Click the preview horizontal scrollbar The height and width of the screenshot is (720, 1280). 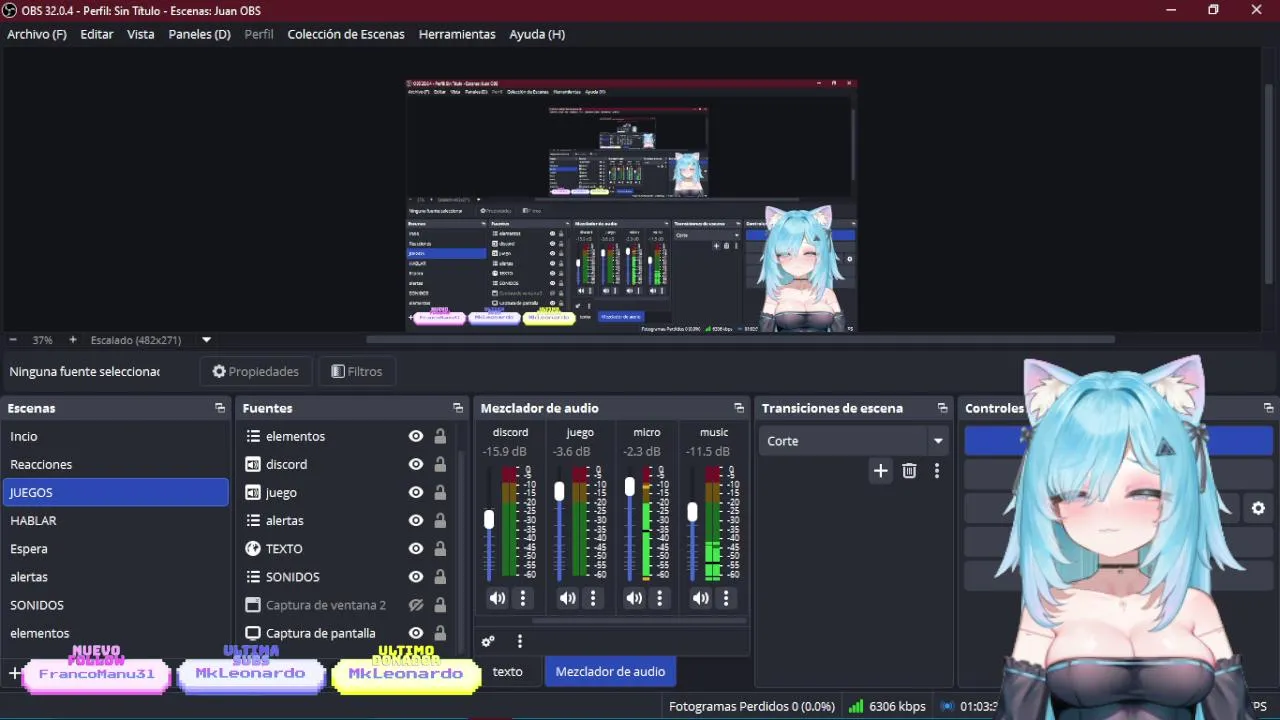[740, 339]
